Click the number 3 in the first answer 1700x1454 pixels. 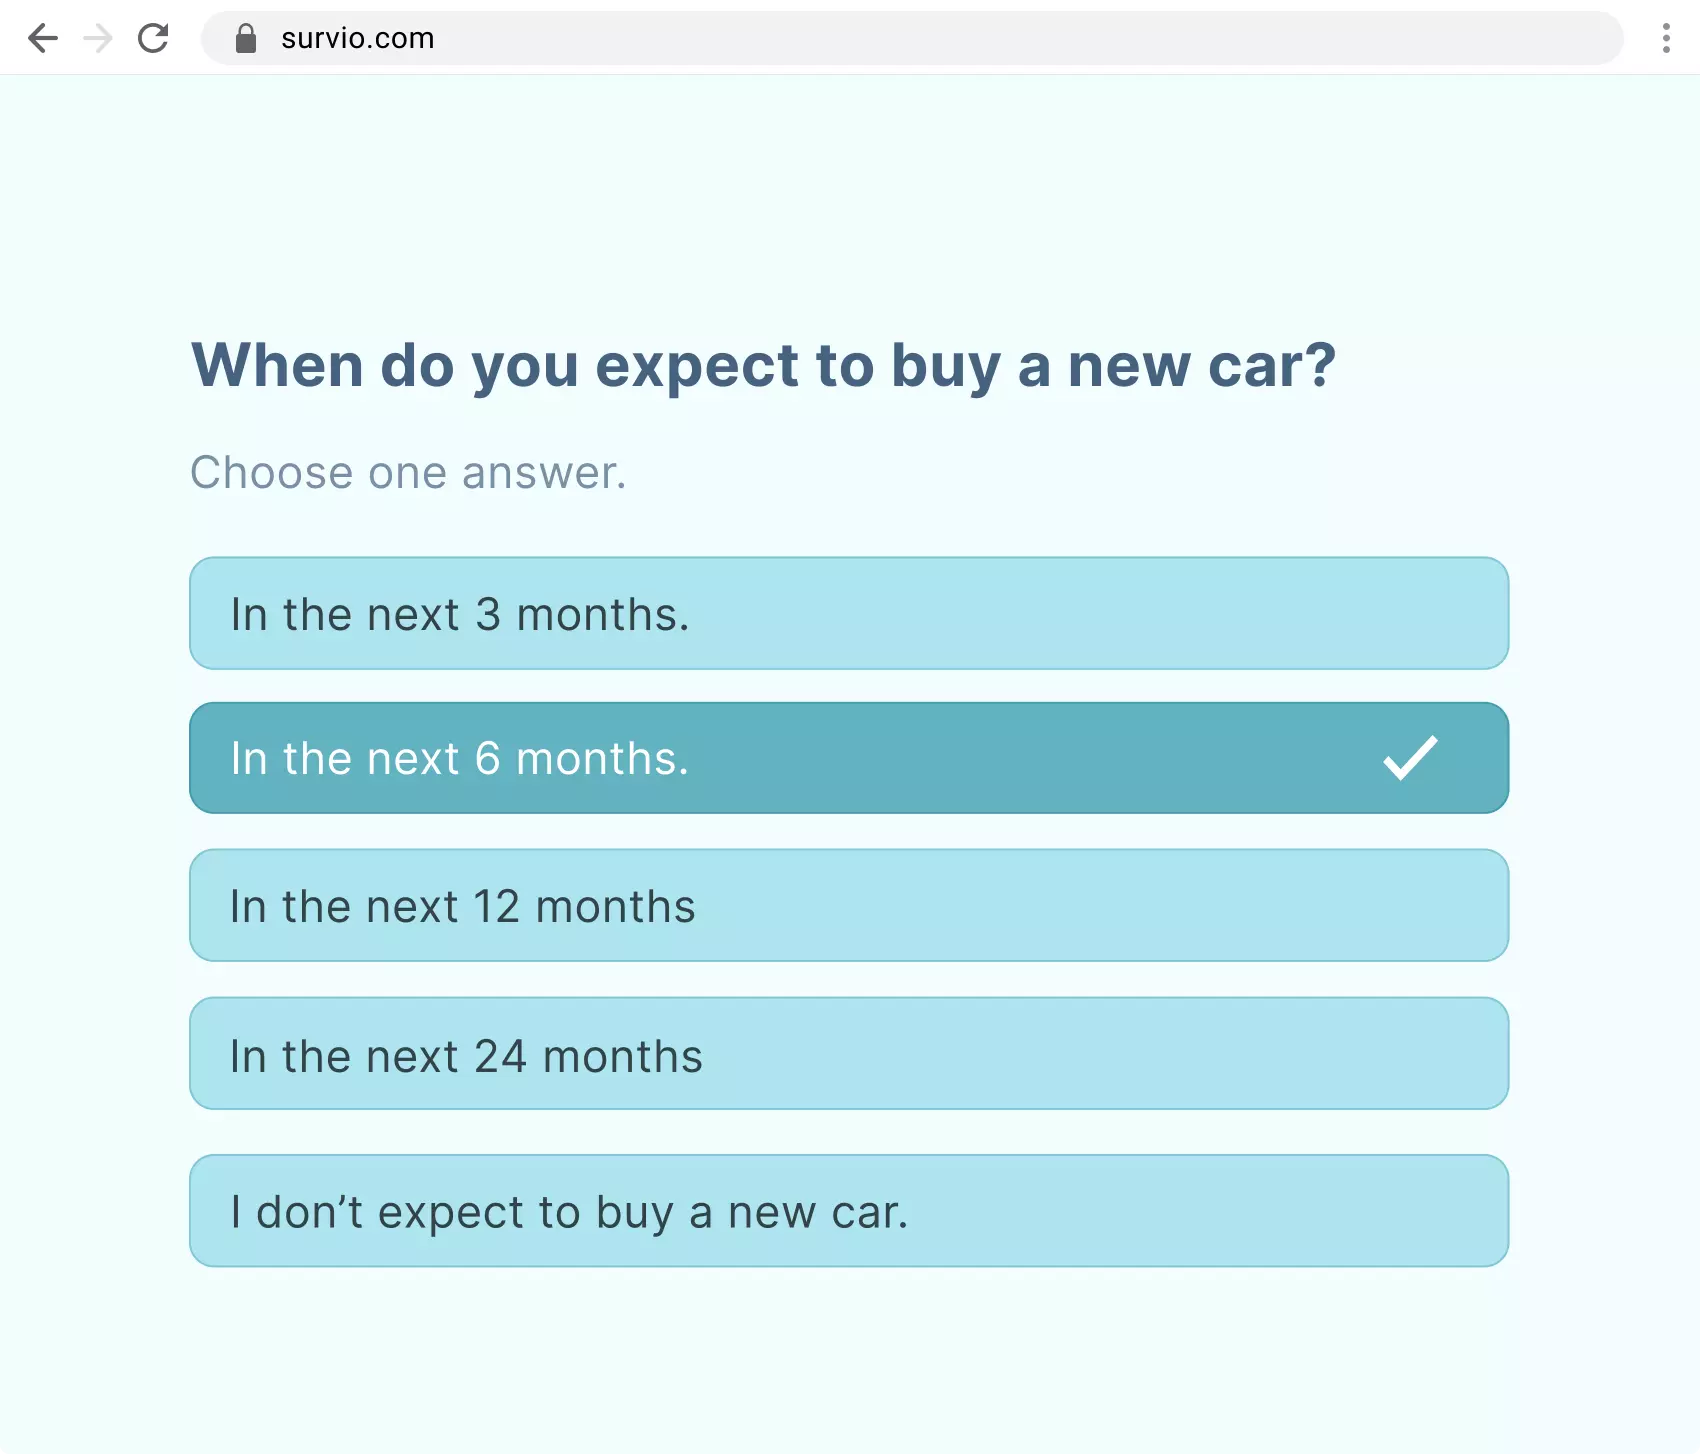pos(488,614)
